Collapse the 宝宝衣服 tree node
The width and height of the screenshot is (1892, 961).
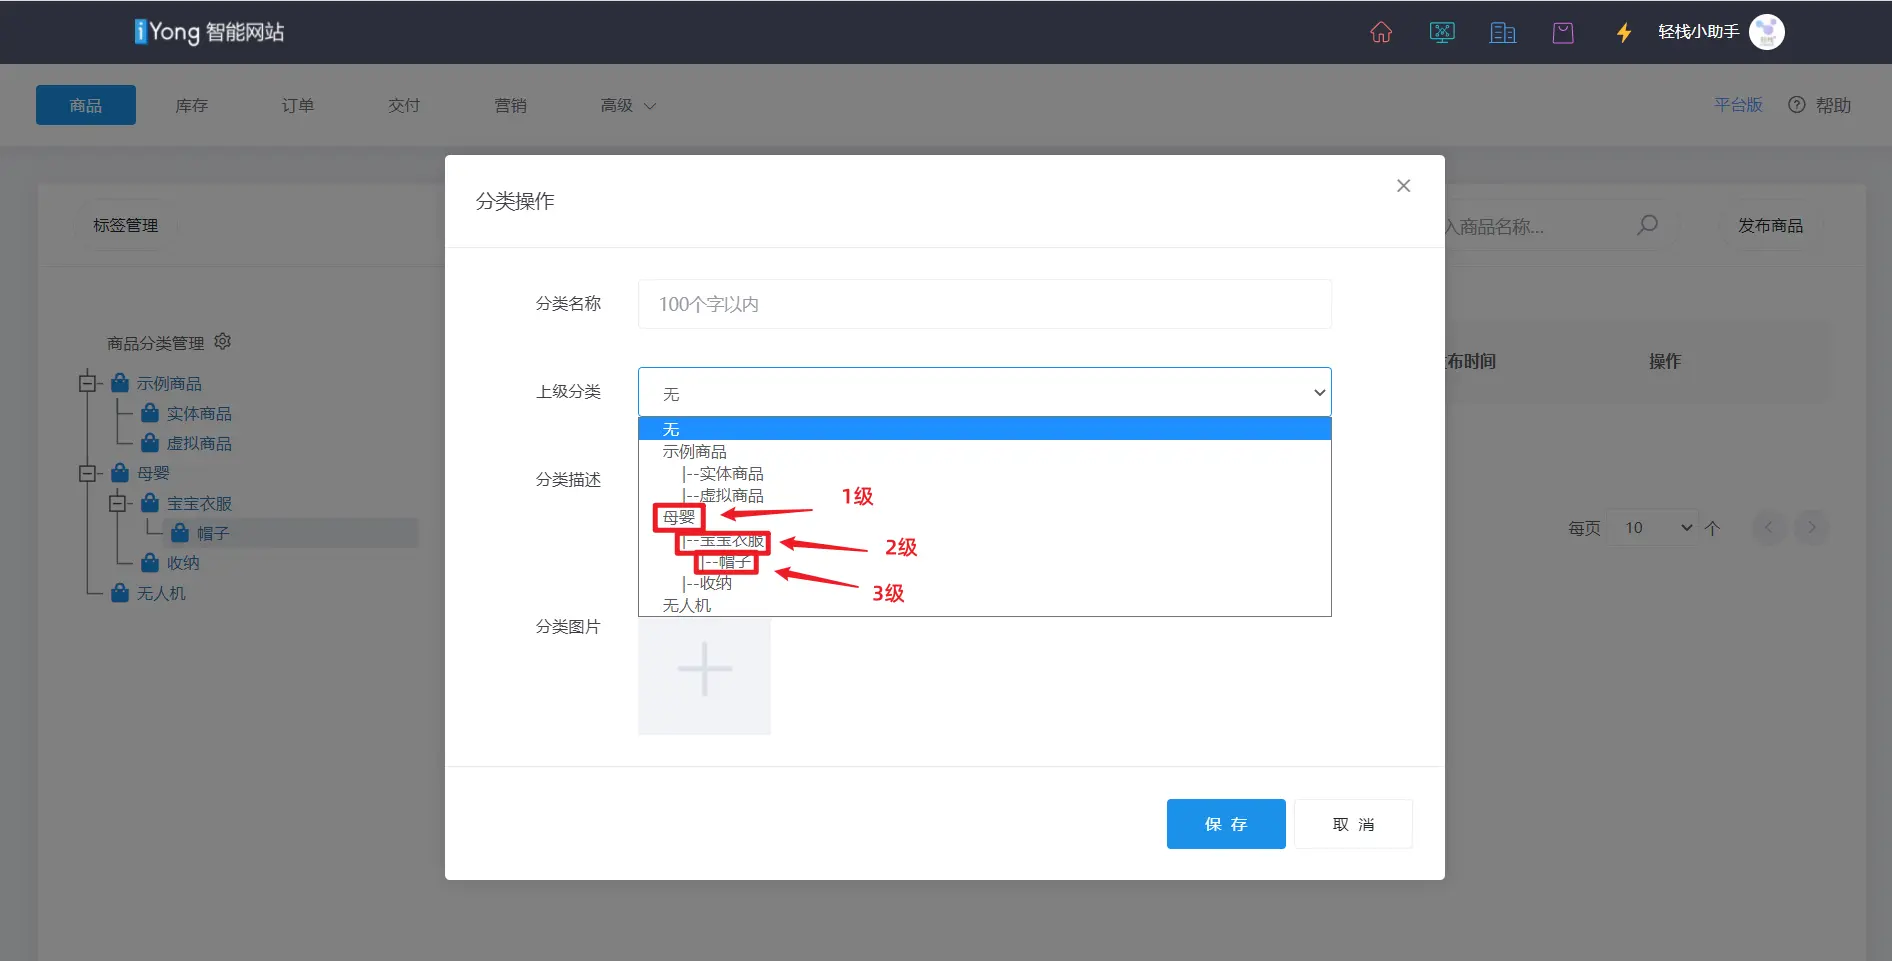(118, 503)
